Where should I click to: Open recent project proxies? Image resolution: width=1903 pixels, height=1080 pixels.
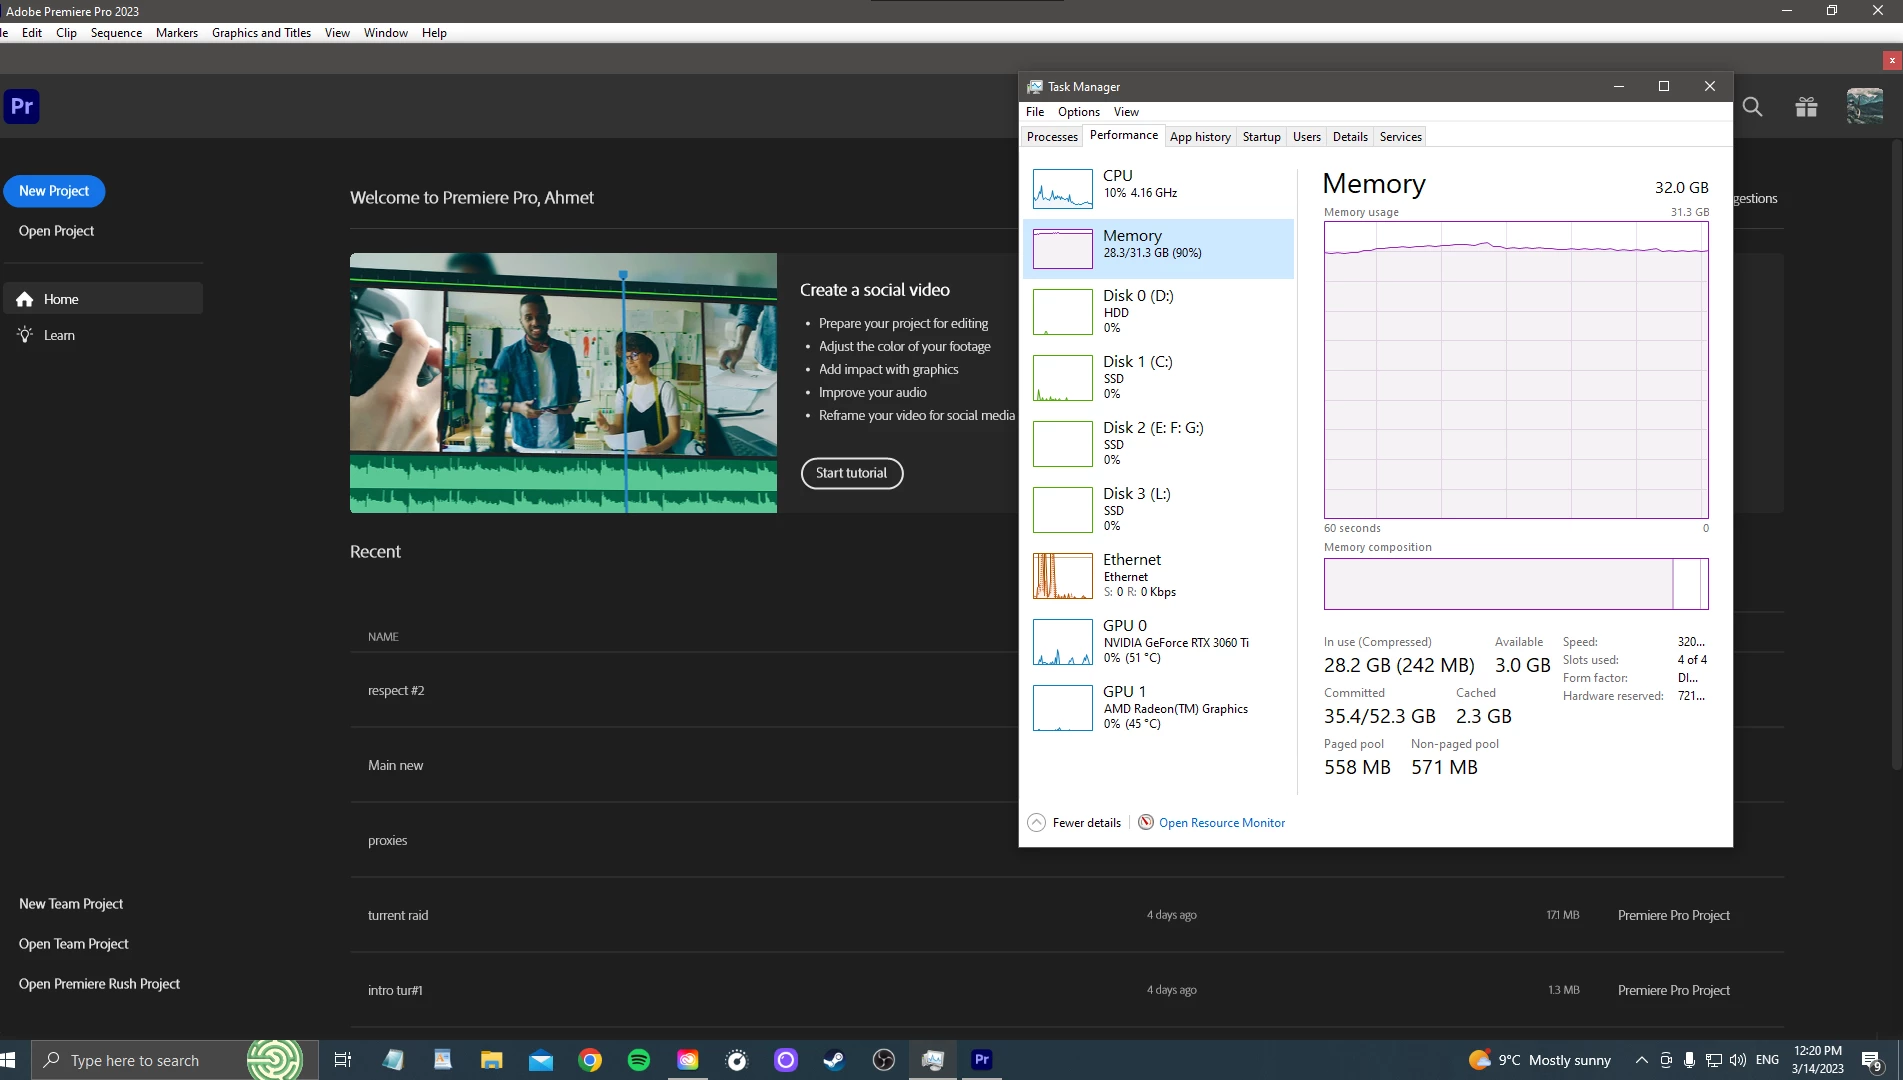pyautogui.click(x=387, y=841)
